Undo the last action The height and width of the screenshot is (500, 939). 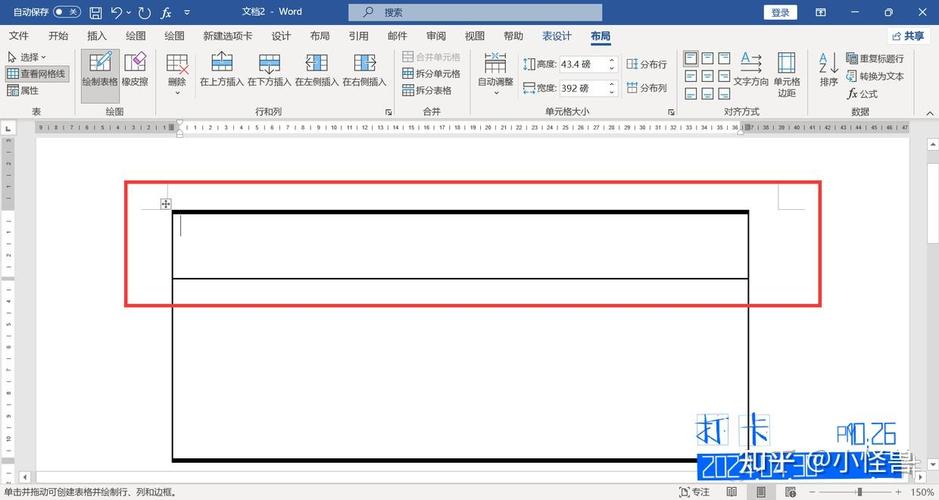(x=116, y=12)
